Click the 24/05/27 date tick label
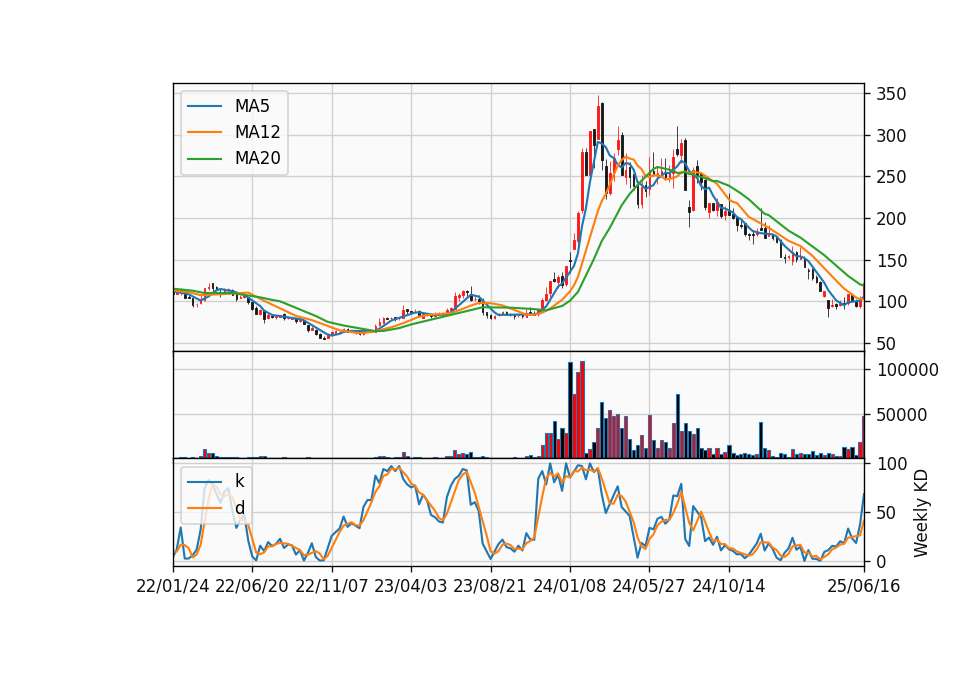 (x=649, y=587)
